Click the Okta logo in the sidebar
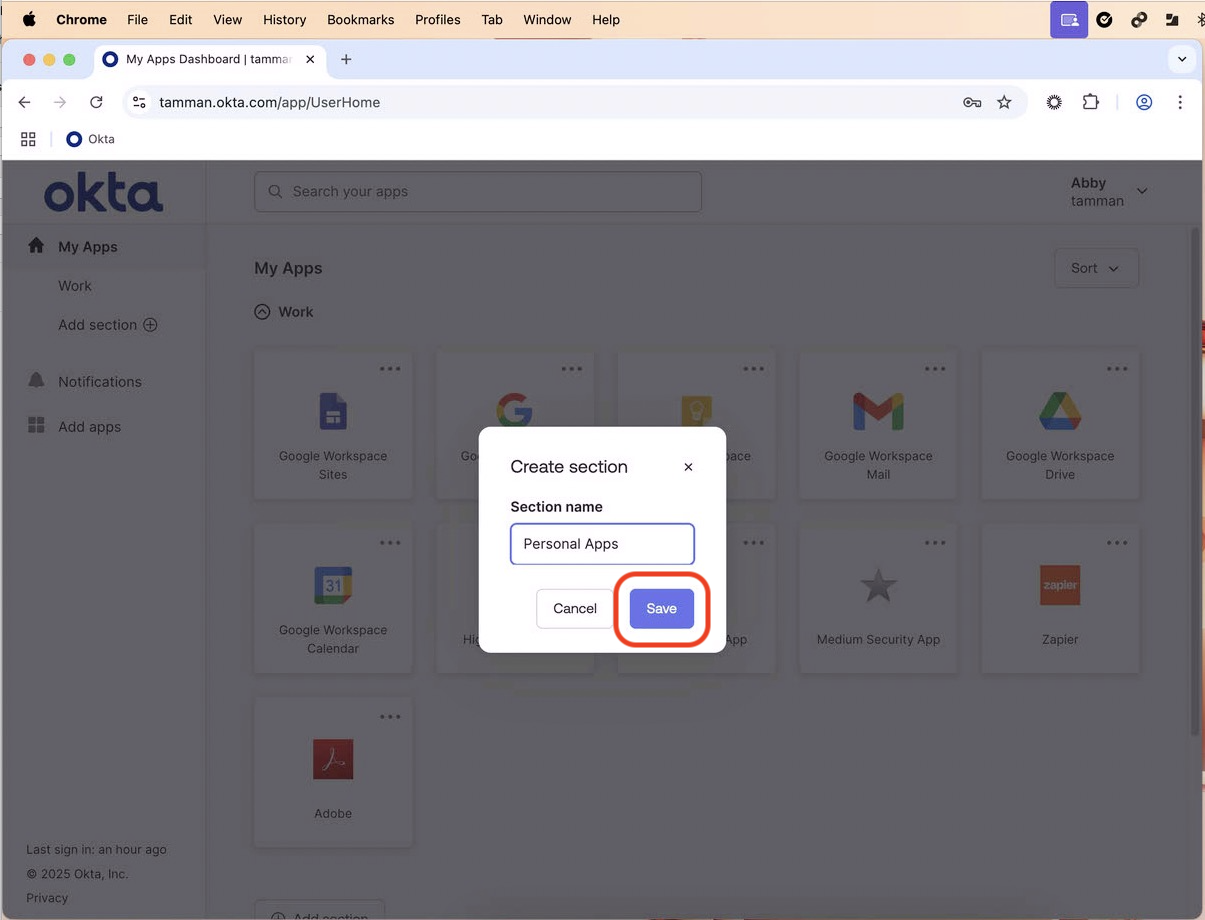The height and width of the screenshot is (920, 1205). click(104, 192)
